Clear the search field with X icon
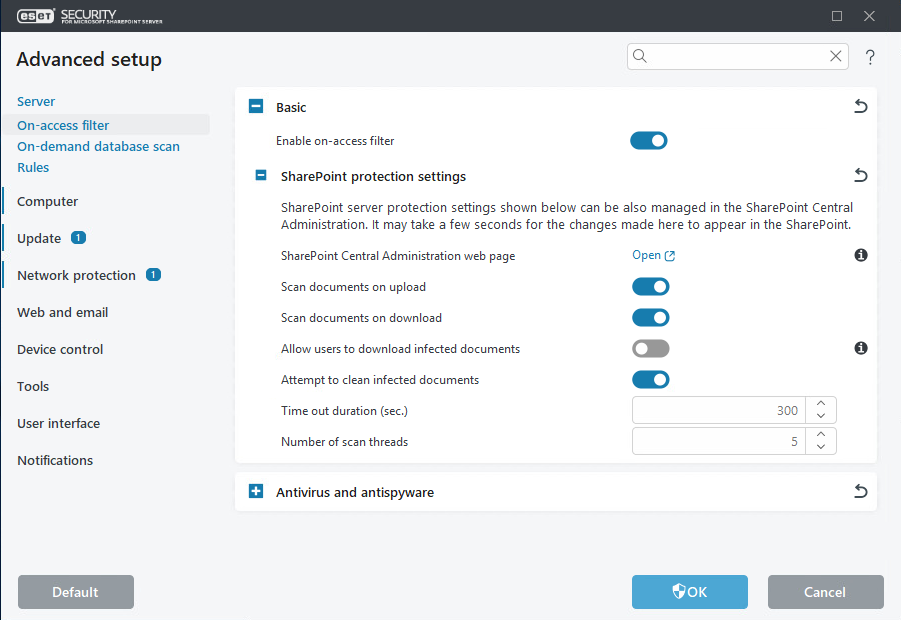 836,57
